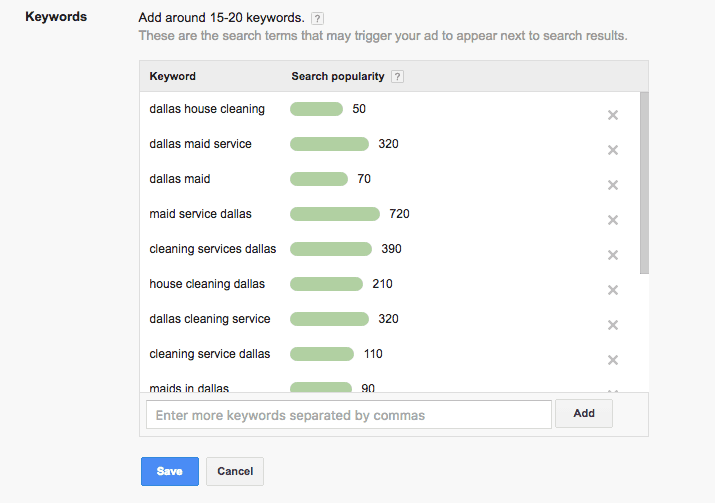Click the Search popularity column header
The width and height of the screenshot is (715, 503).
click(338, 76)
